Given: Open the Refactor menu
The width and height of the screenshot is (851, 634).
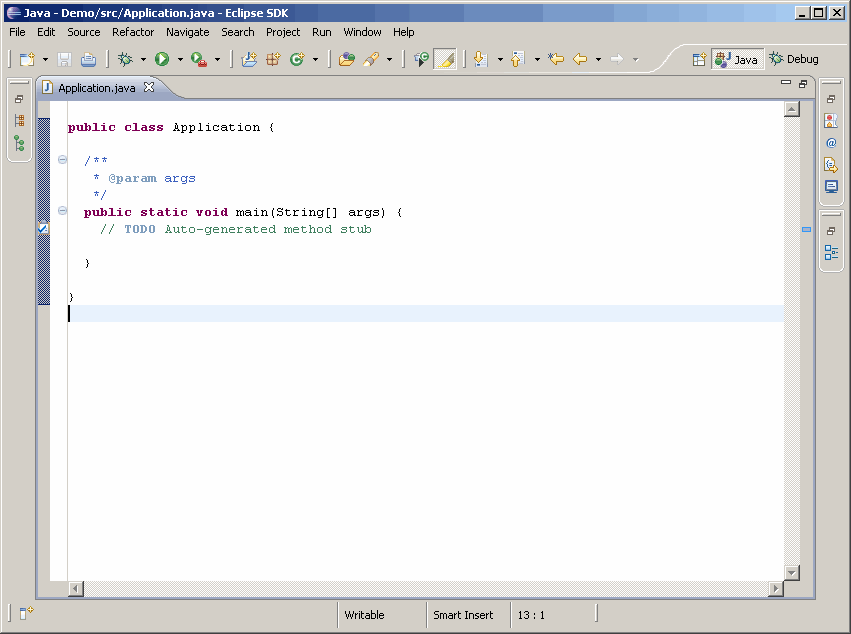Looking at the screenshot, I should 133,32.
